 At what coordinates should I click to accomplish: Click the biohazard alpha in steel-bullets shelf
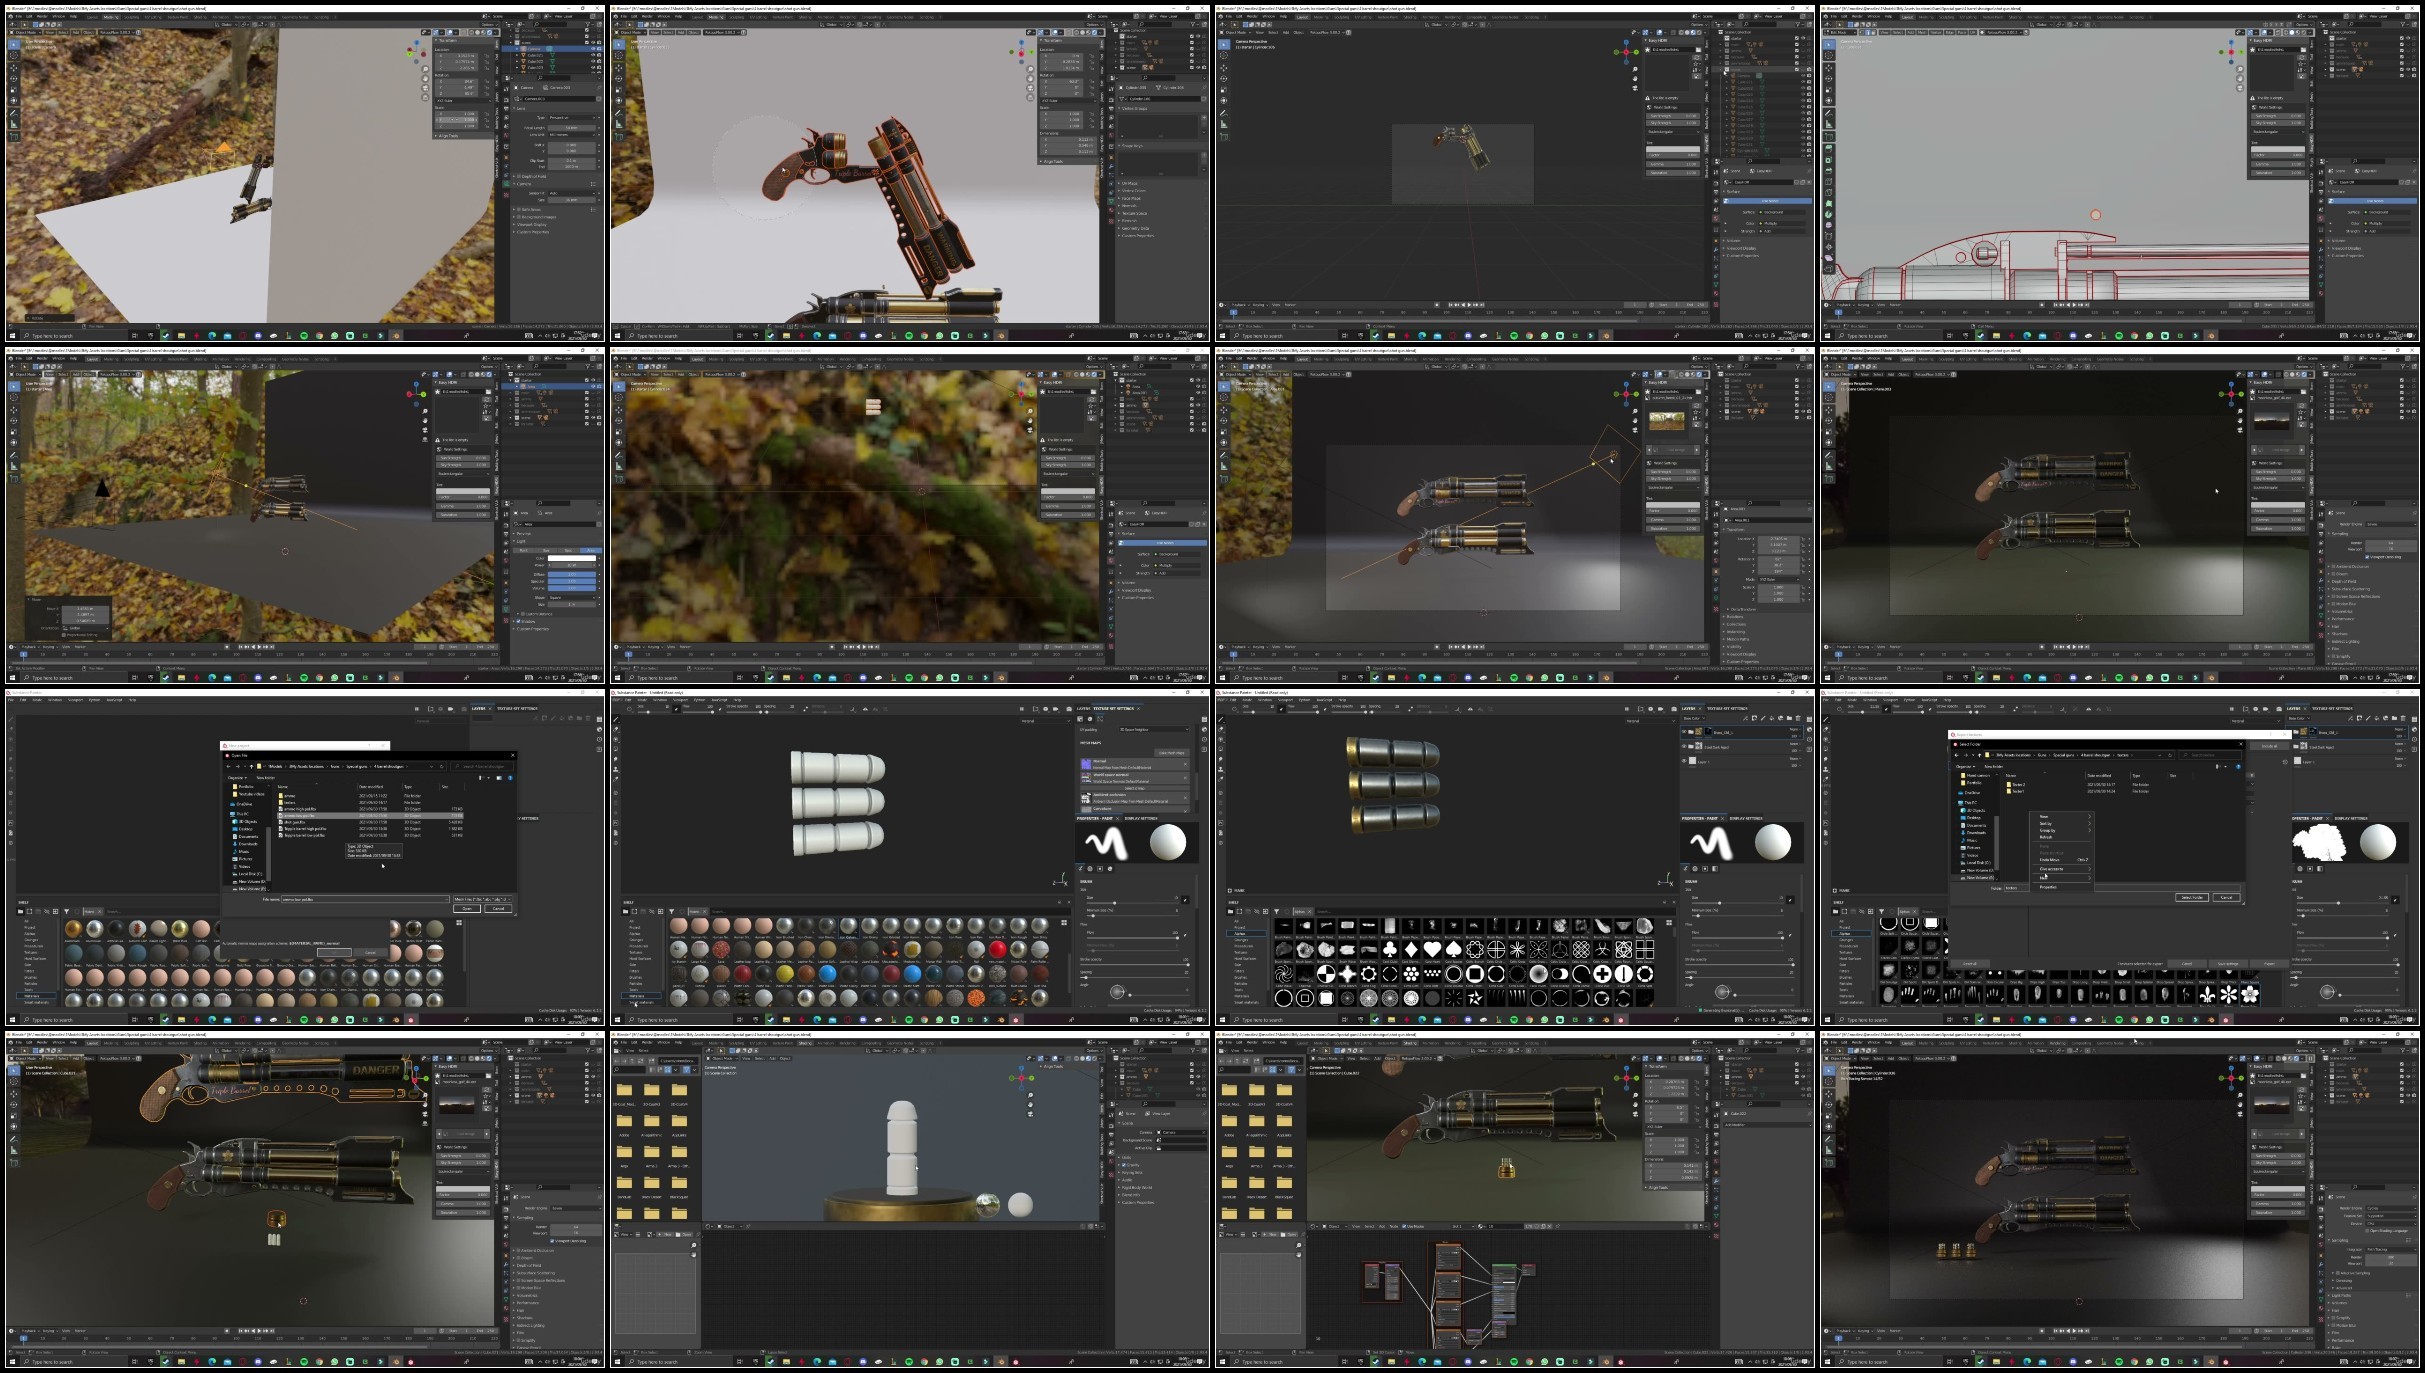point(1602,949)
